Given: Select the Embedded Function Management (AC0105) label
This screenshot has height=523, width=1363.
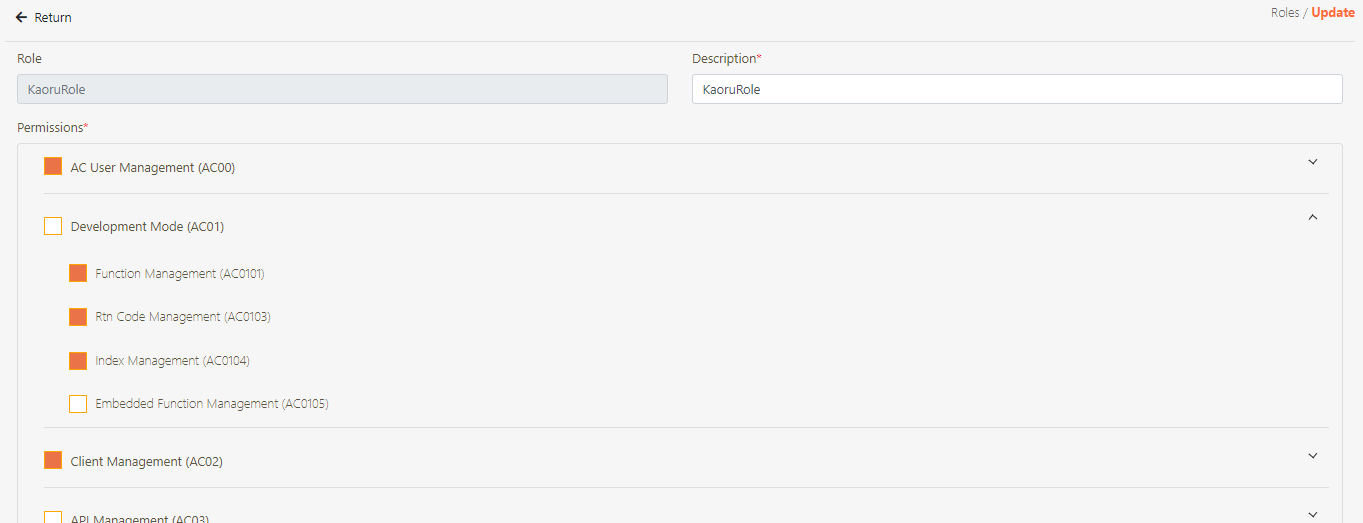Looking at the screenshot, I should [212, 404].
